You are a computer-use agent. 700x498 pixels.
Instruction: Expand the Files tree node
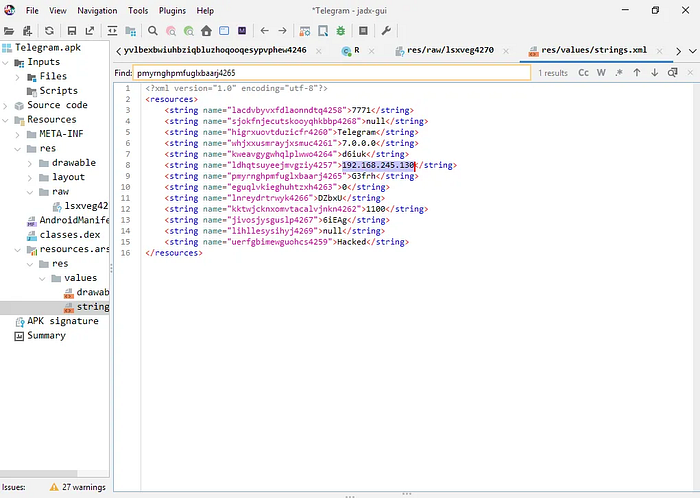(17, 77)
